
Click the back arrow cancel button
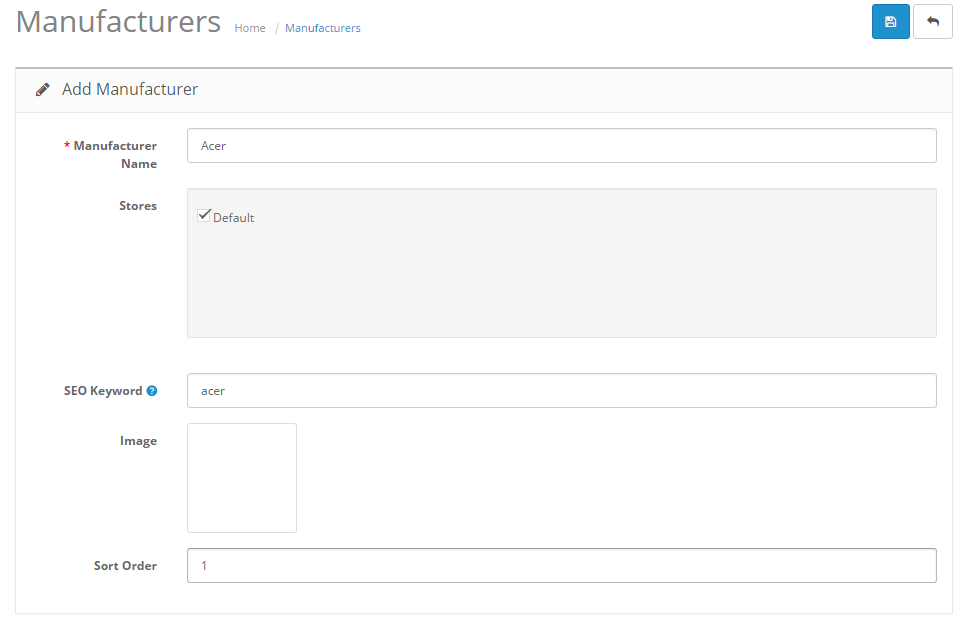click(x=932, y=22)
